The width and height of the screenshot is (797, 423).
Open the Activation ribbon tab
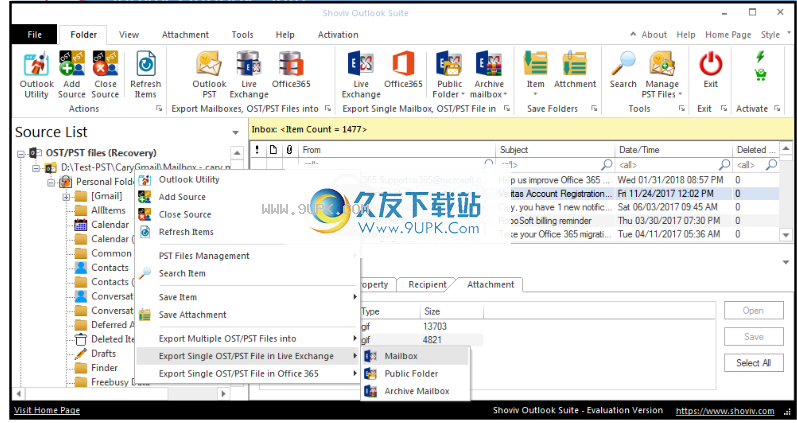click(338, 35)
